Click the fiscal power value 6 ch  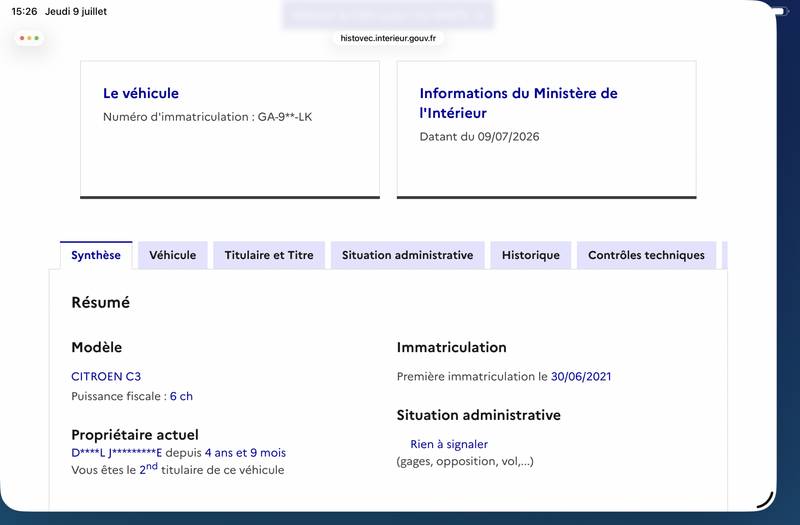pyautogui.click(x=181, y=396)
